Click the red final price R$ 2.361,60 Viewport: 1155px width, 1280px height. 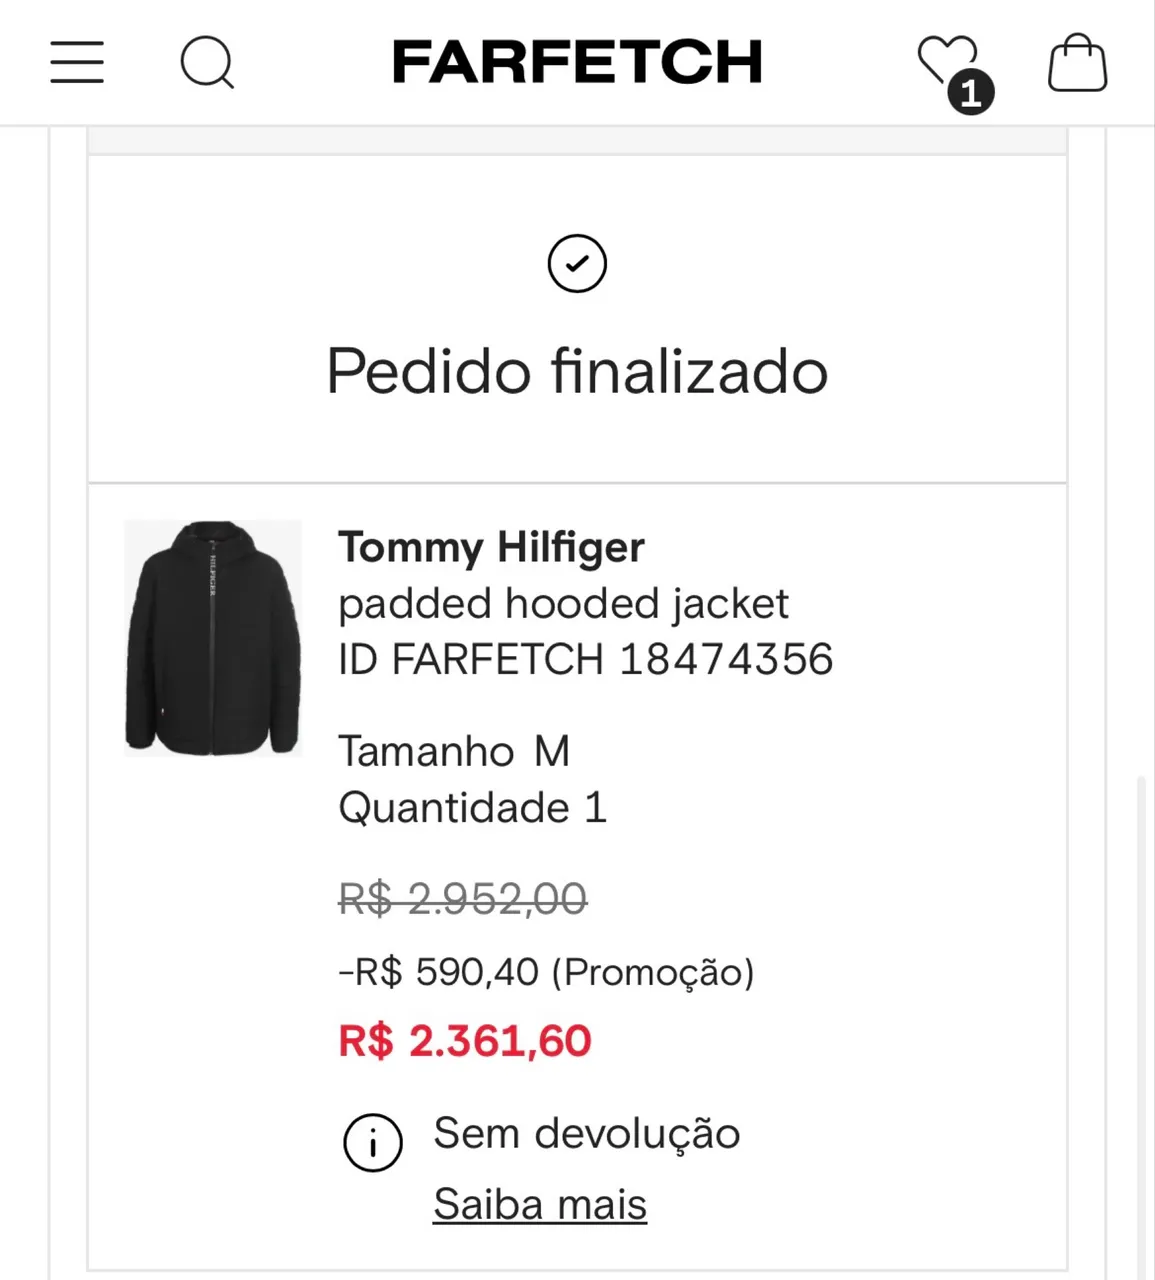pos(465,1041)
